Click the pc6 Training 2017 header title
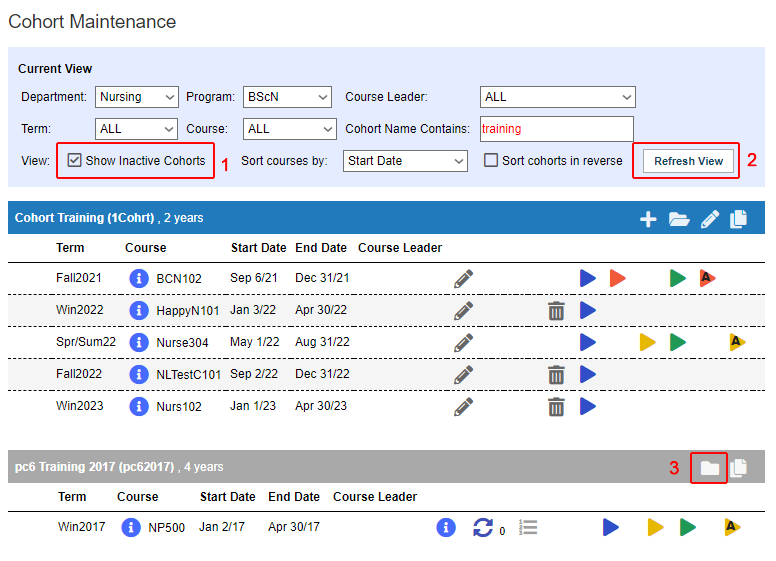Viewport: 776px width, 561px height. (95, 467)
